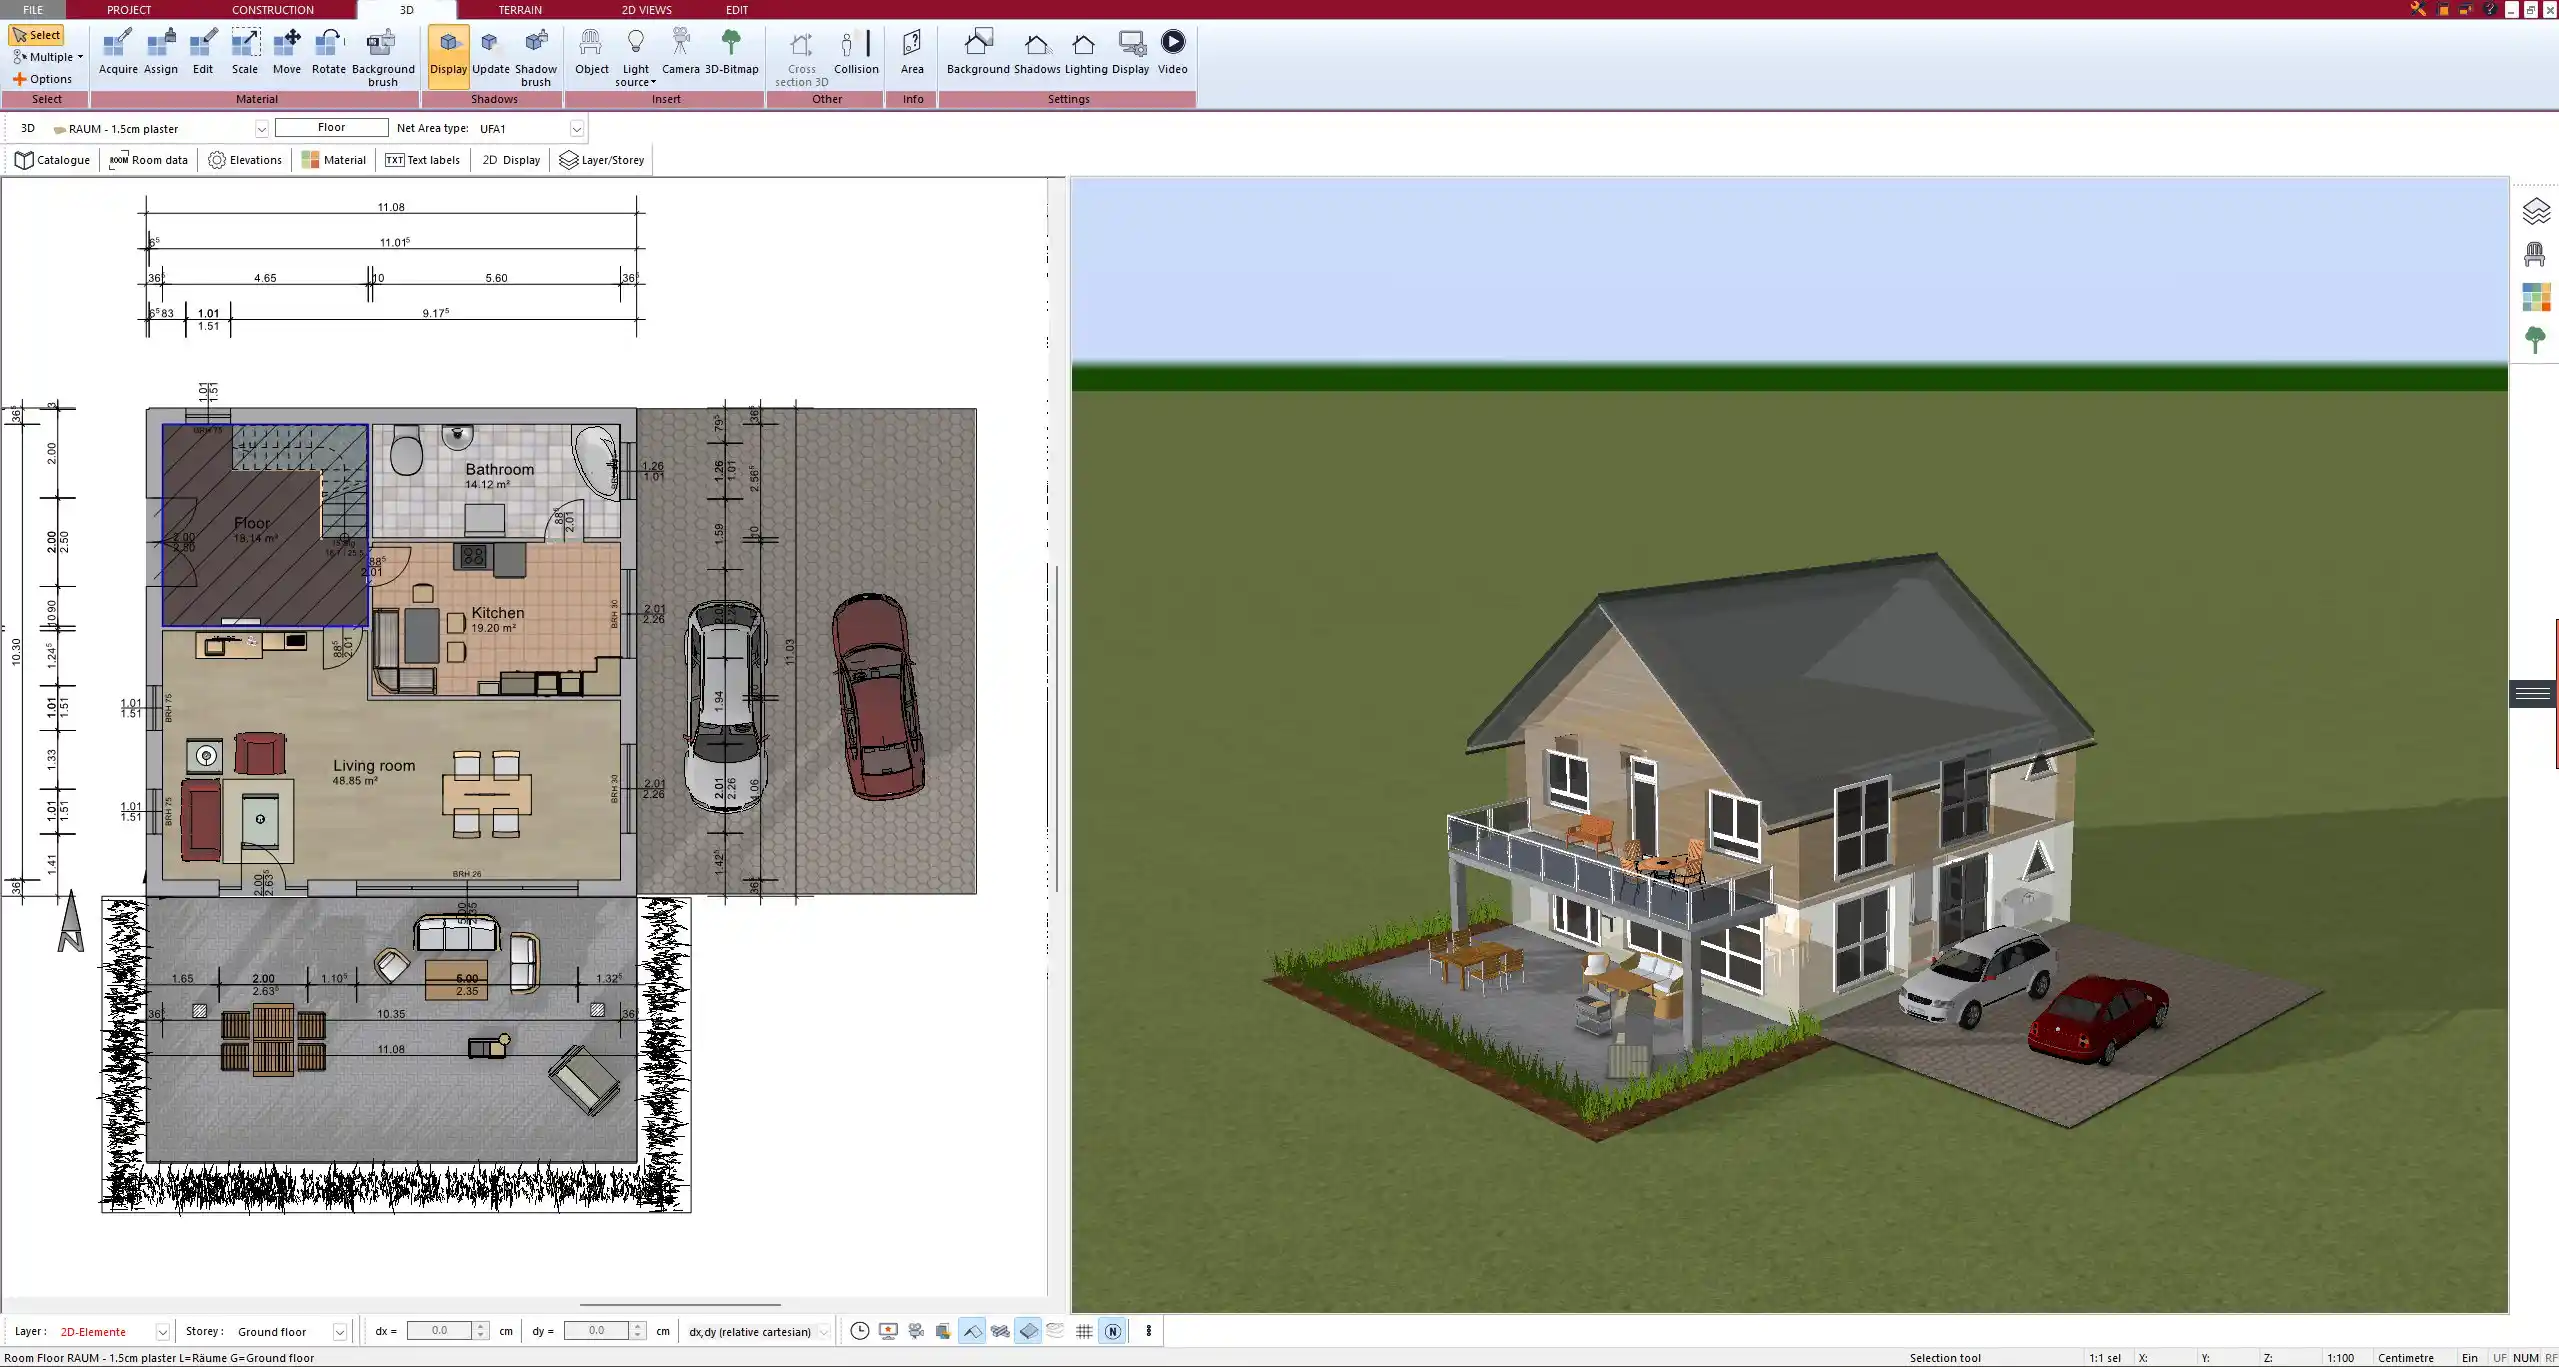Toggle the terrain contour visibility icon
Viewport: 2559px width, 1367px height.
tap(1056, 1331)
